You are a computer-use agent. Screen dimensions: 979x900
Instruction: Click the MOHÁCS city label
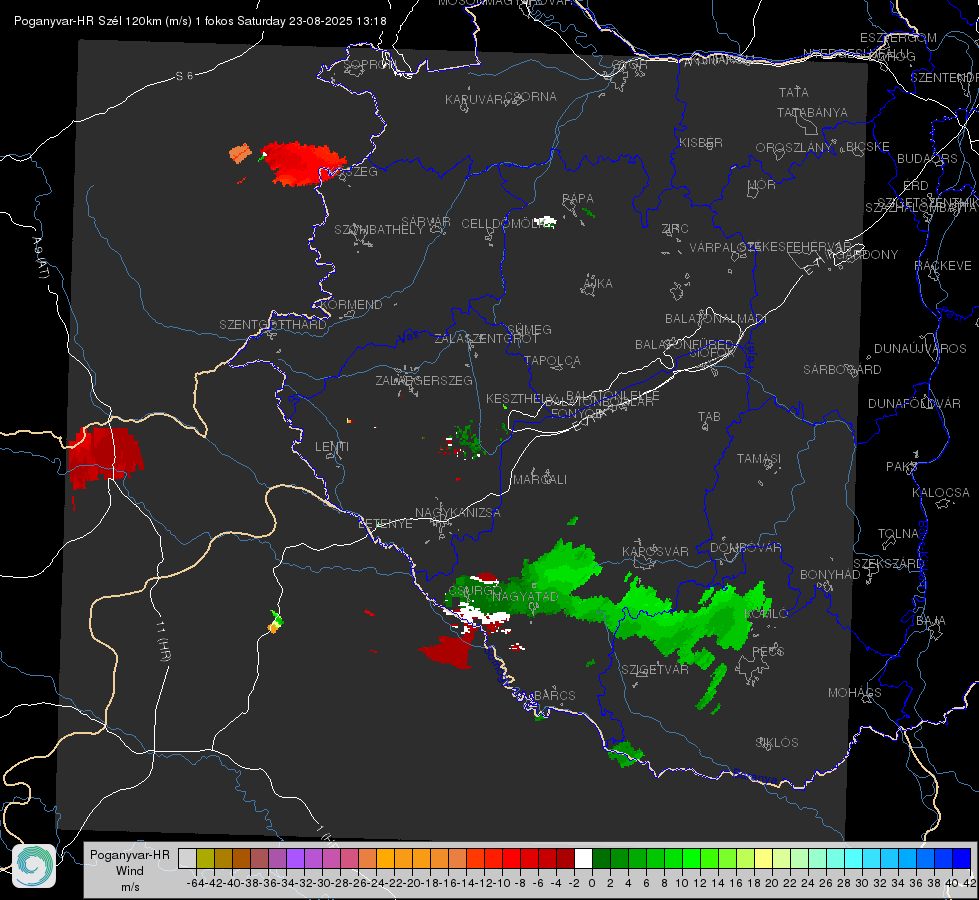coord(854,693)
